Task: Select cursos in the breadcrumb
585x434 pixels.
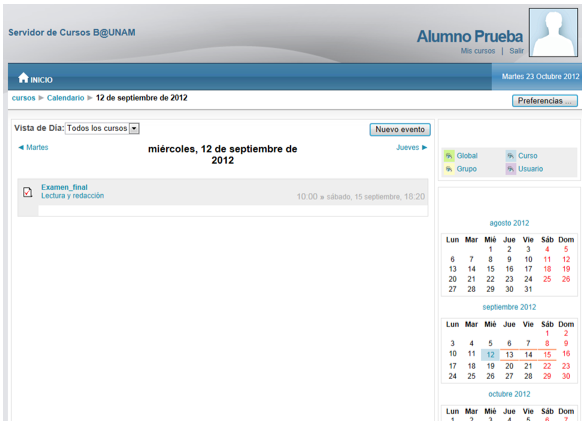Action: coord(24,98)
